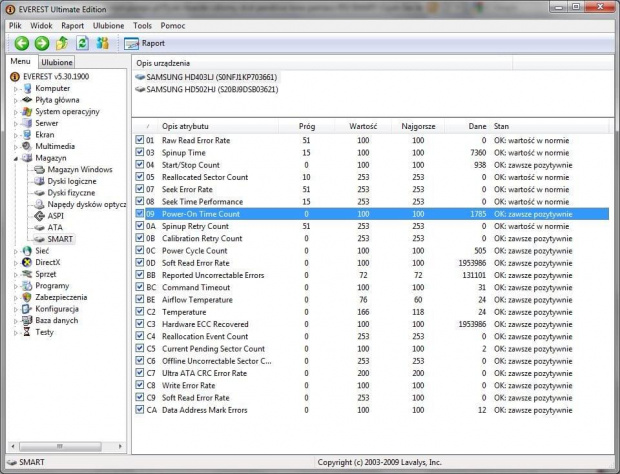Expand the Testy tree node
Viewport: 620px width, 474px height.
(x=16, y=333)
